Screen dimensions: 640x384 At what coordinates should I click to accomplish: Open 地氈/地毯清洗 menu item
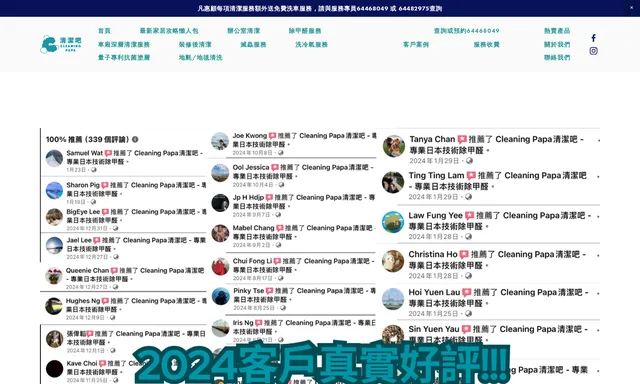(200, 58)
